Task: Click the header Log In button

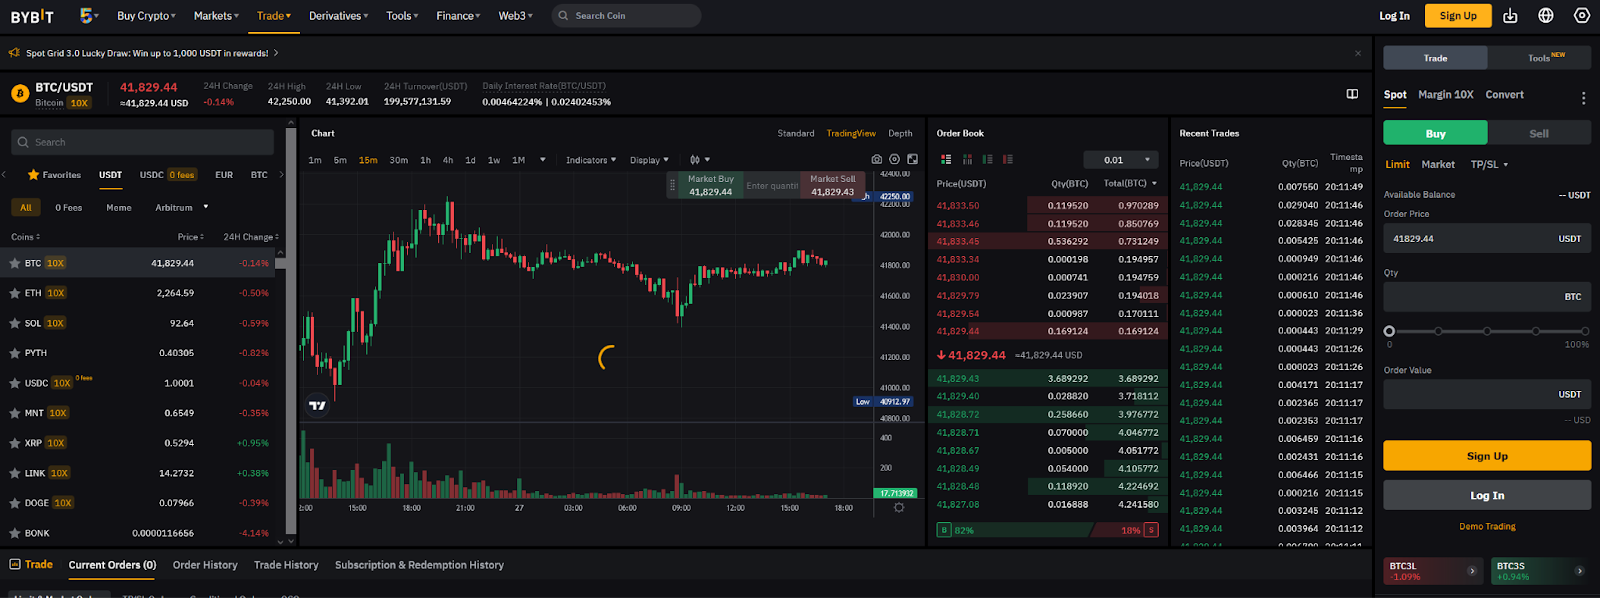Action: pyautogui.click(x=1394, y=16)
